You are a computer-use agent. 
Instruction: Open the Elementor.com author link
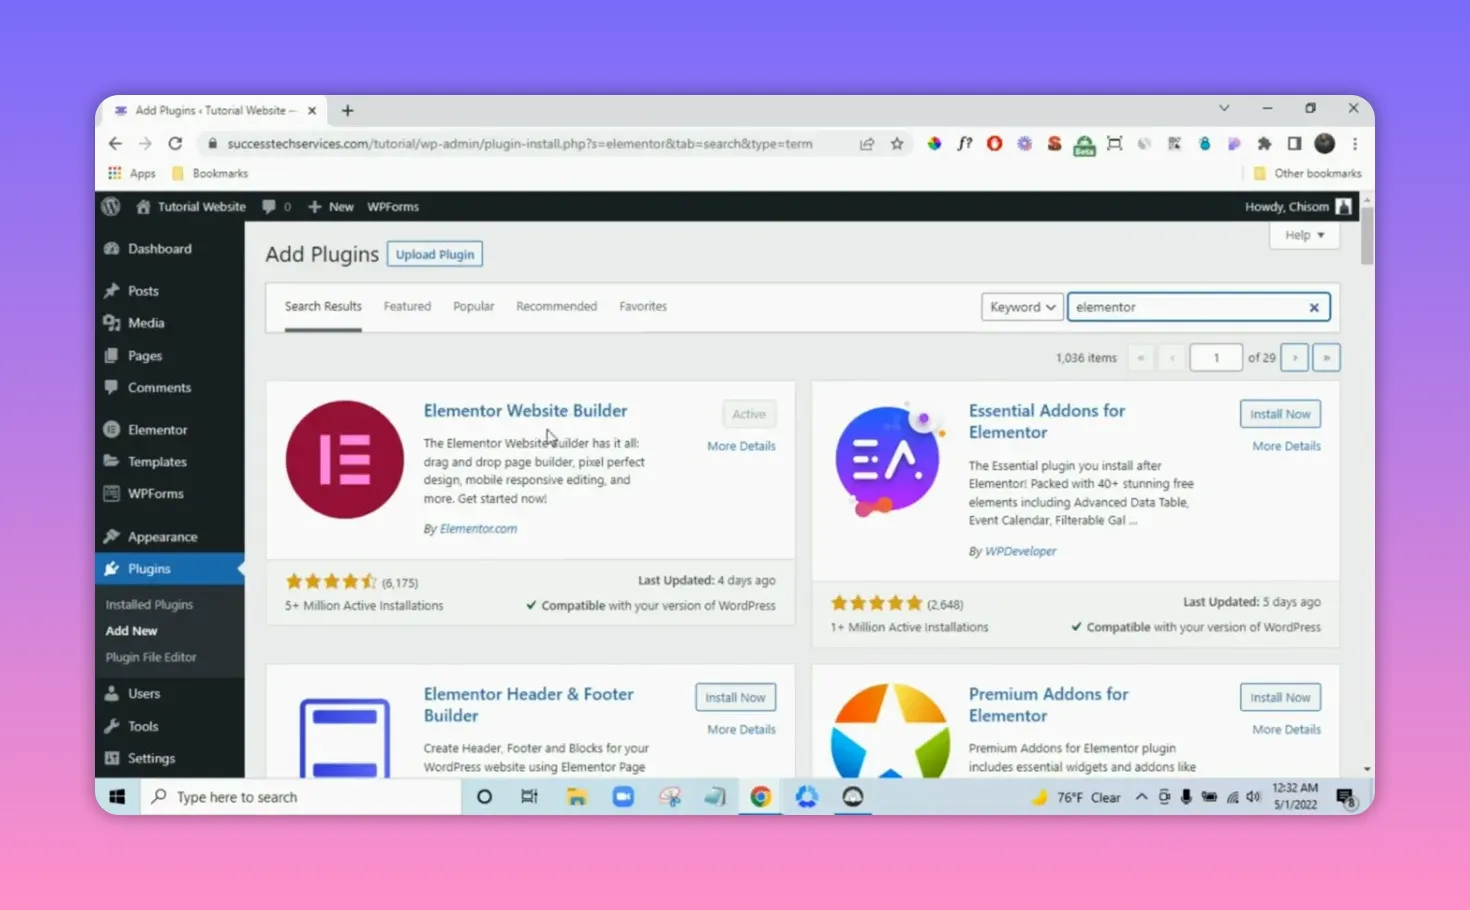tap(478, 529)
